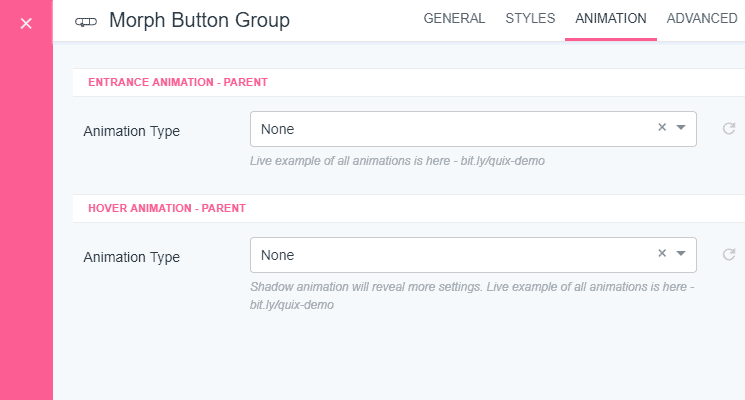Reset the entrance Animation Type setting
This screenshot has height=400, width=745.
point(729,129)
